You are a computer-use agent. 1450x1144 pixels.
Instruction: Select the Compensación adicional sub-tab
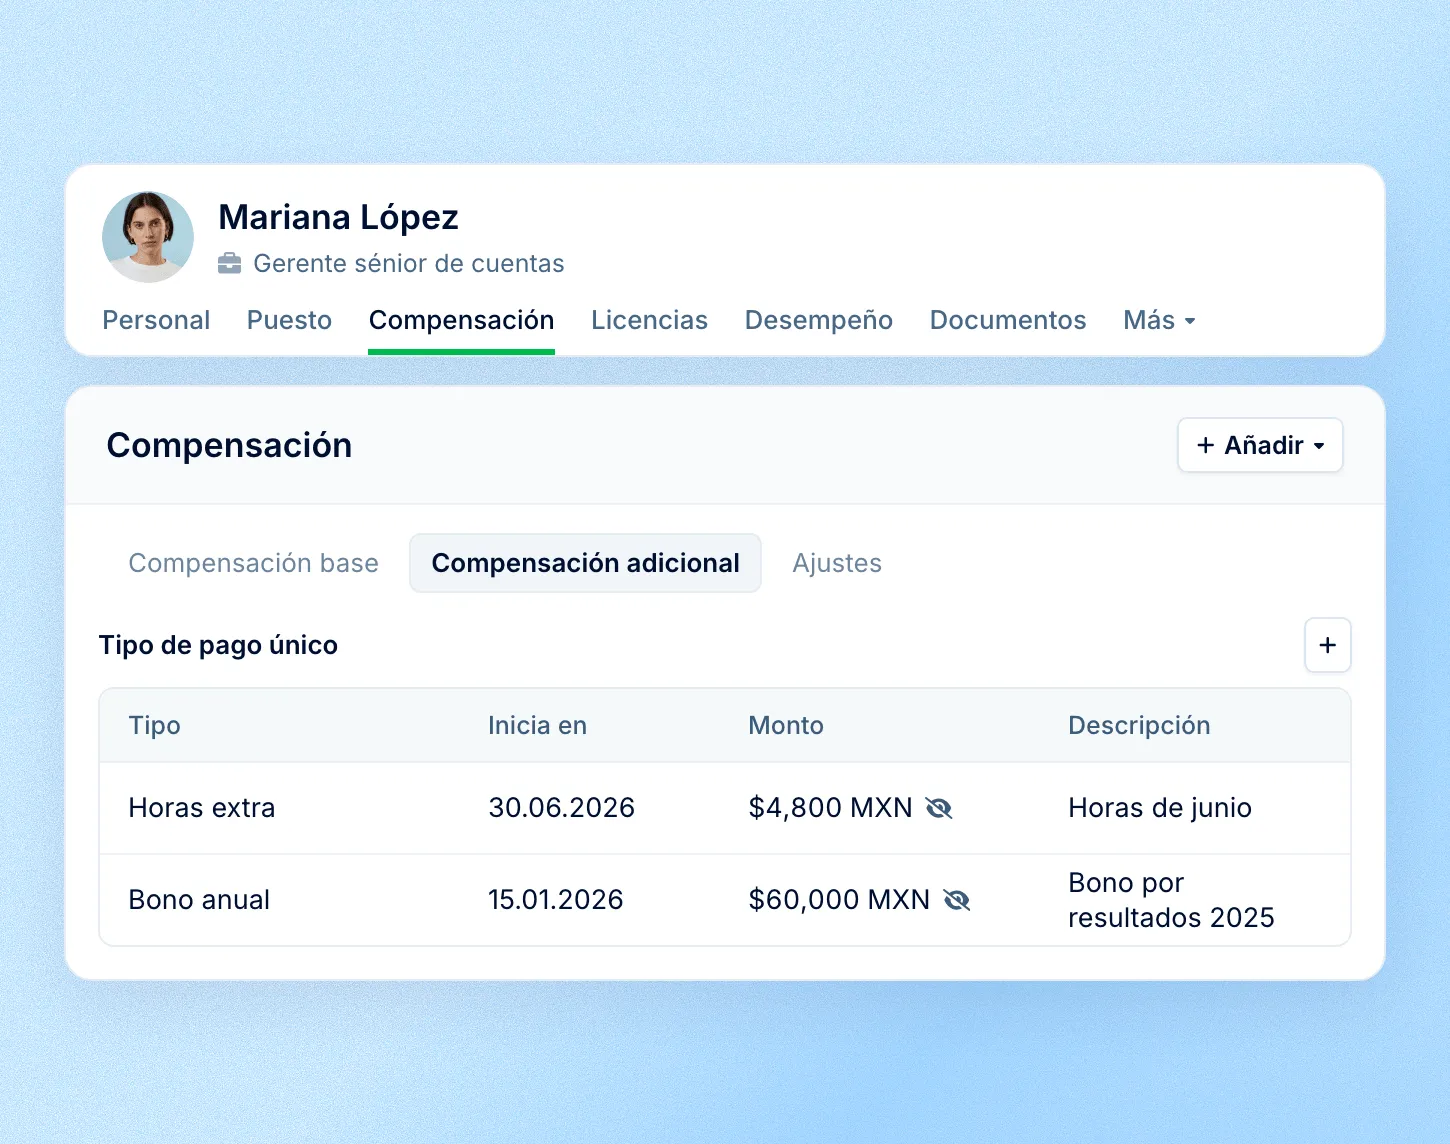[585, 563]
